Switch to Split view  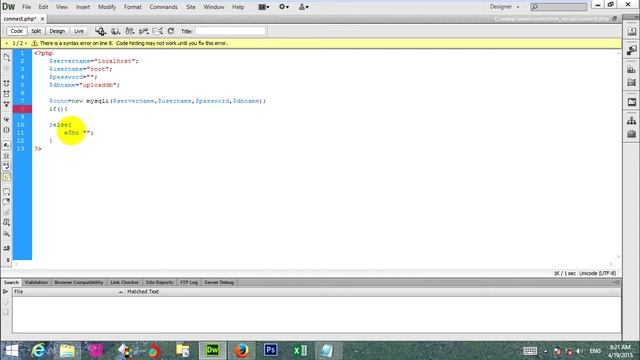tap(36, 31)
